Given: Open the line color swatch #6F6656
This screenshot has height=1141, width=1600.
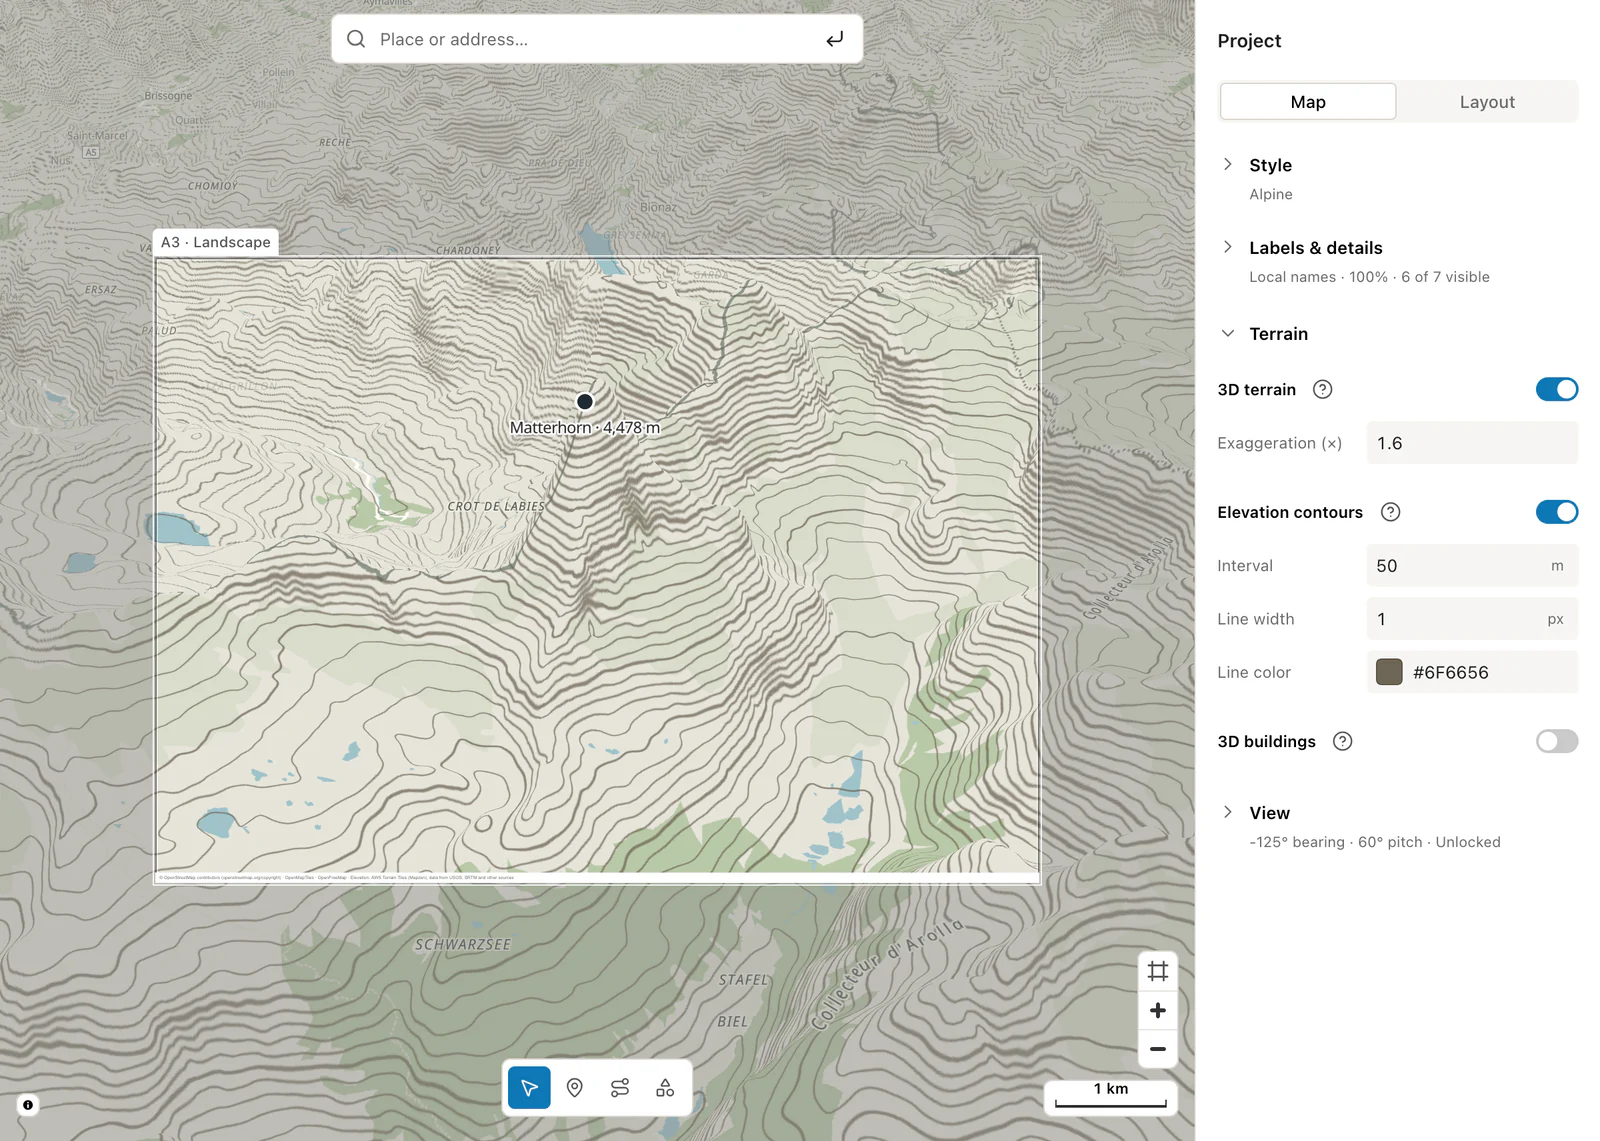Looking at the screenshot, I should click(1389, 672).
